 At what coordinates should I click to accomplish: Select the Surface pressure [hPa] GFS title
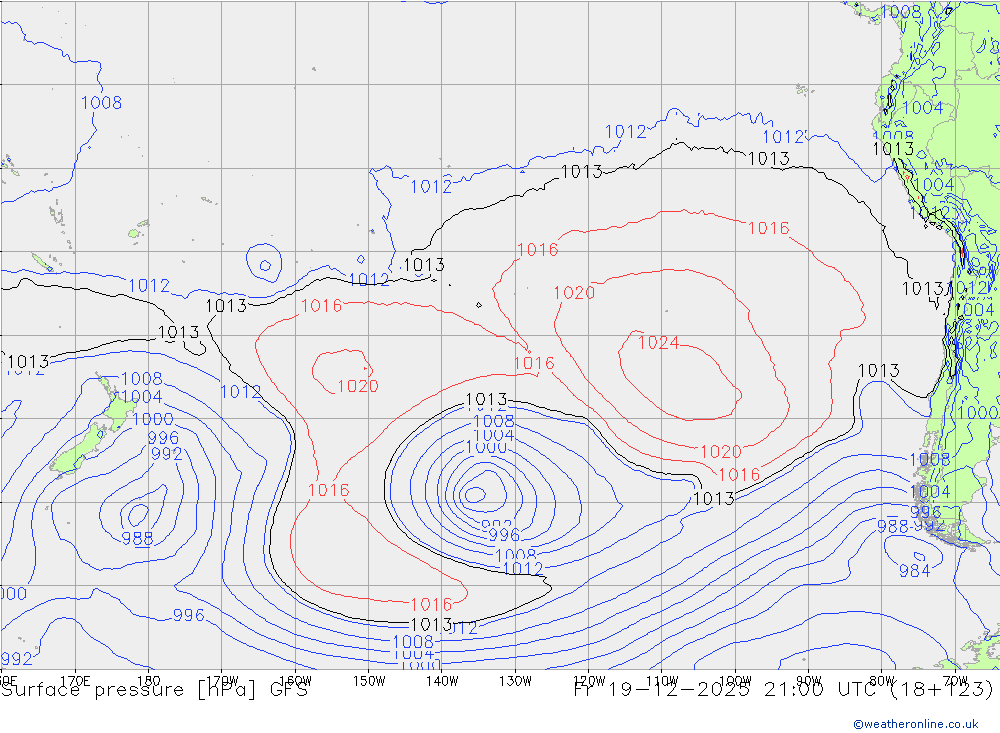click(x=154, y=689)
